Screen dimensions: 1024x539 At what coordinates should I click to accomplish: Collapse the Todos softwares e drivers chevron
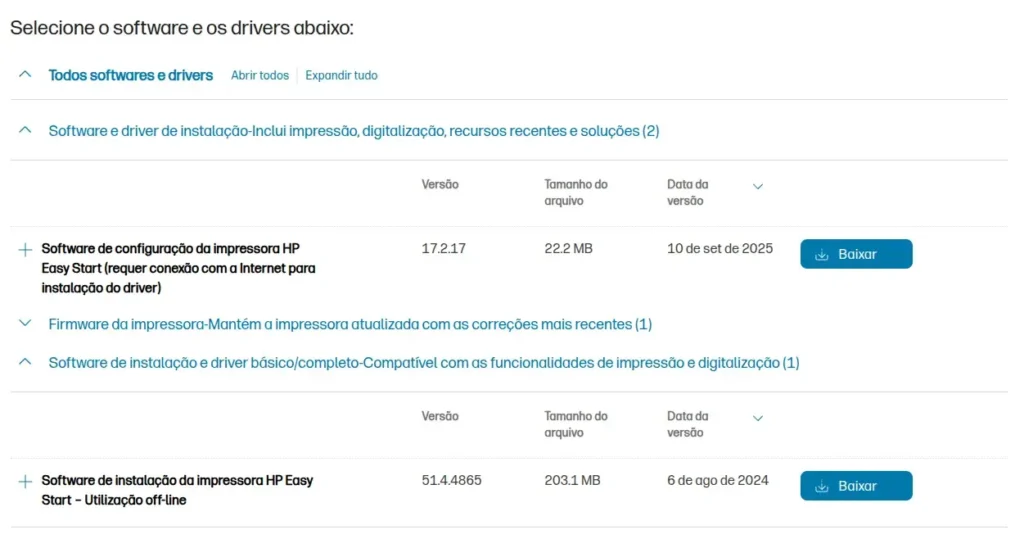click(26, 75)
